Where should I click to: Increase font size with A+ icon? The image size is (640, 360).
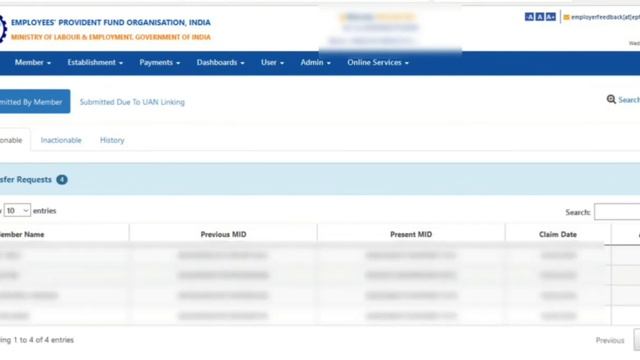tap(551, 17)
